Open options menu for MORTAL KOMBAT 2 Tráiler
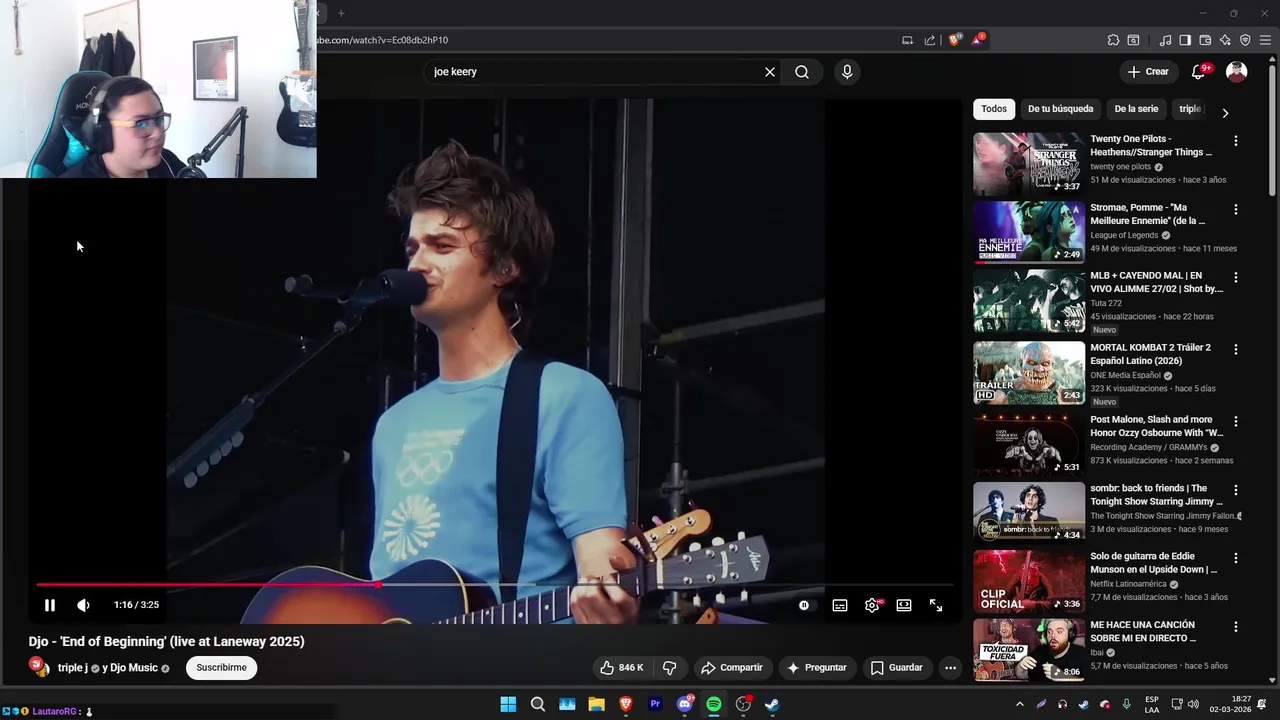Viewport: 1280px width, 720px height. click(1236, 350)
